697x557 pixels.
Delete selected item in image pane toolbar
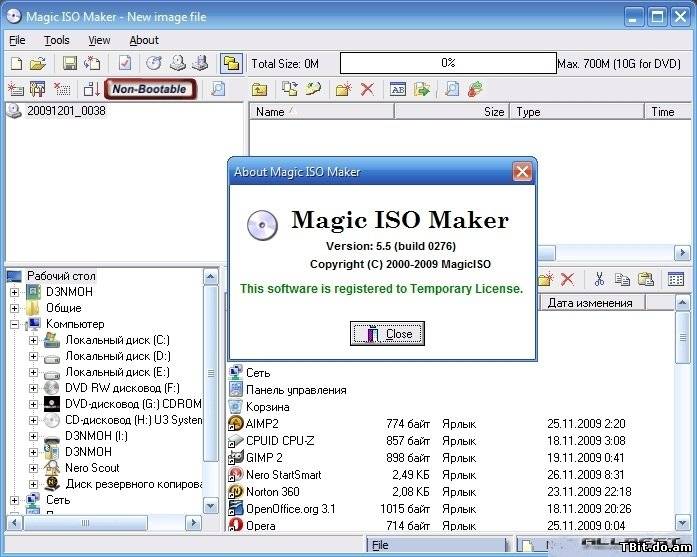[367, 89]
